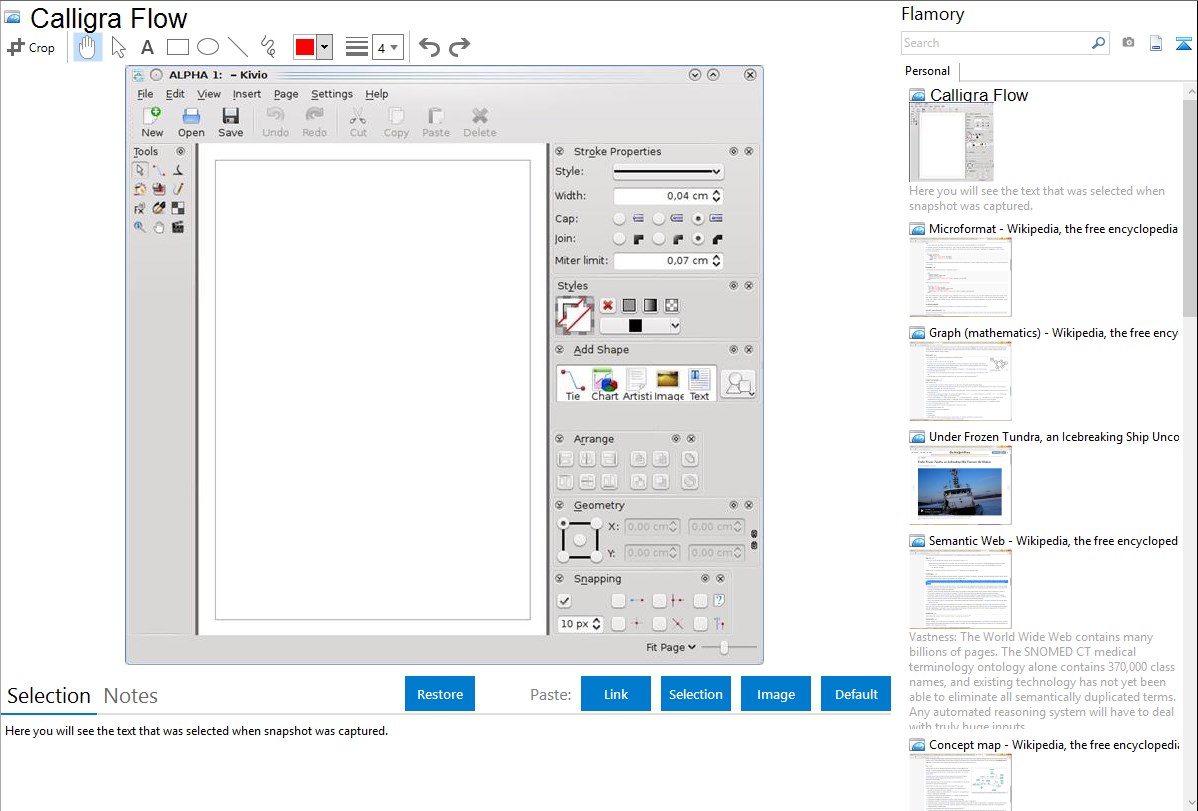The width and height of the screenshot is (1198, 811).
Task: Choose the arrow pointer tool
Action: [118, 47]
